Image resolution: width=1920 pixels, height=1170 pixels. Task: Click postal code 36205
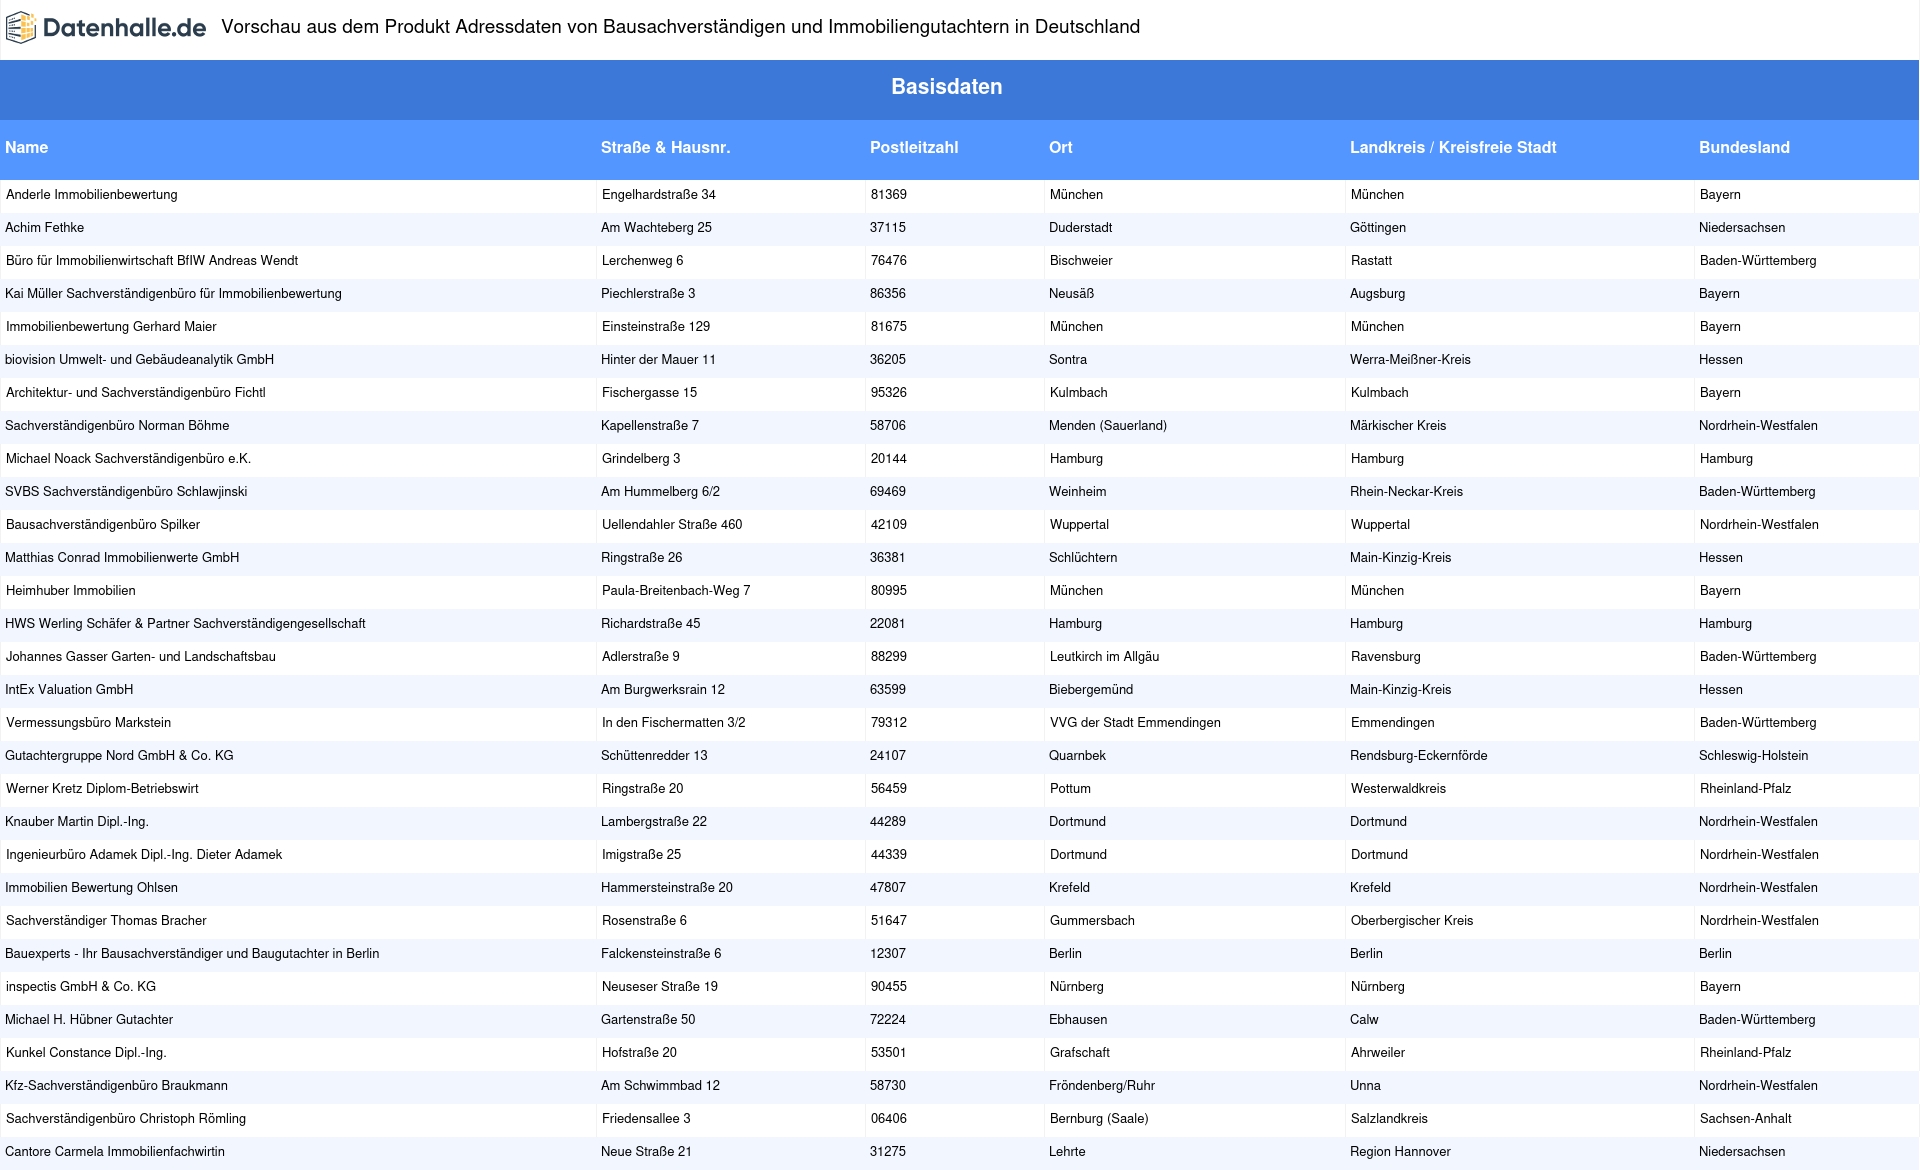point(888,360)
